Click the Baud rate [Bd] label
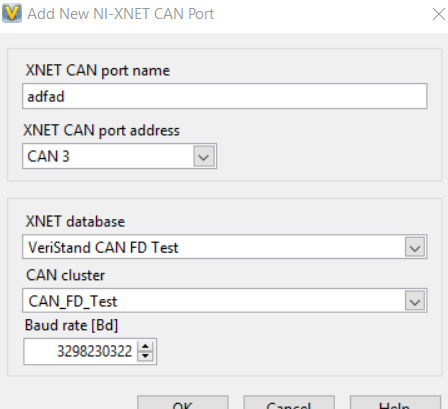 [x=71, y=325]
